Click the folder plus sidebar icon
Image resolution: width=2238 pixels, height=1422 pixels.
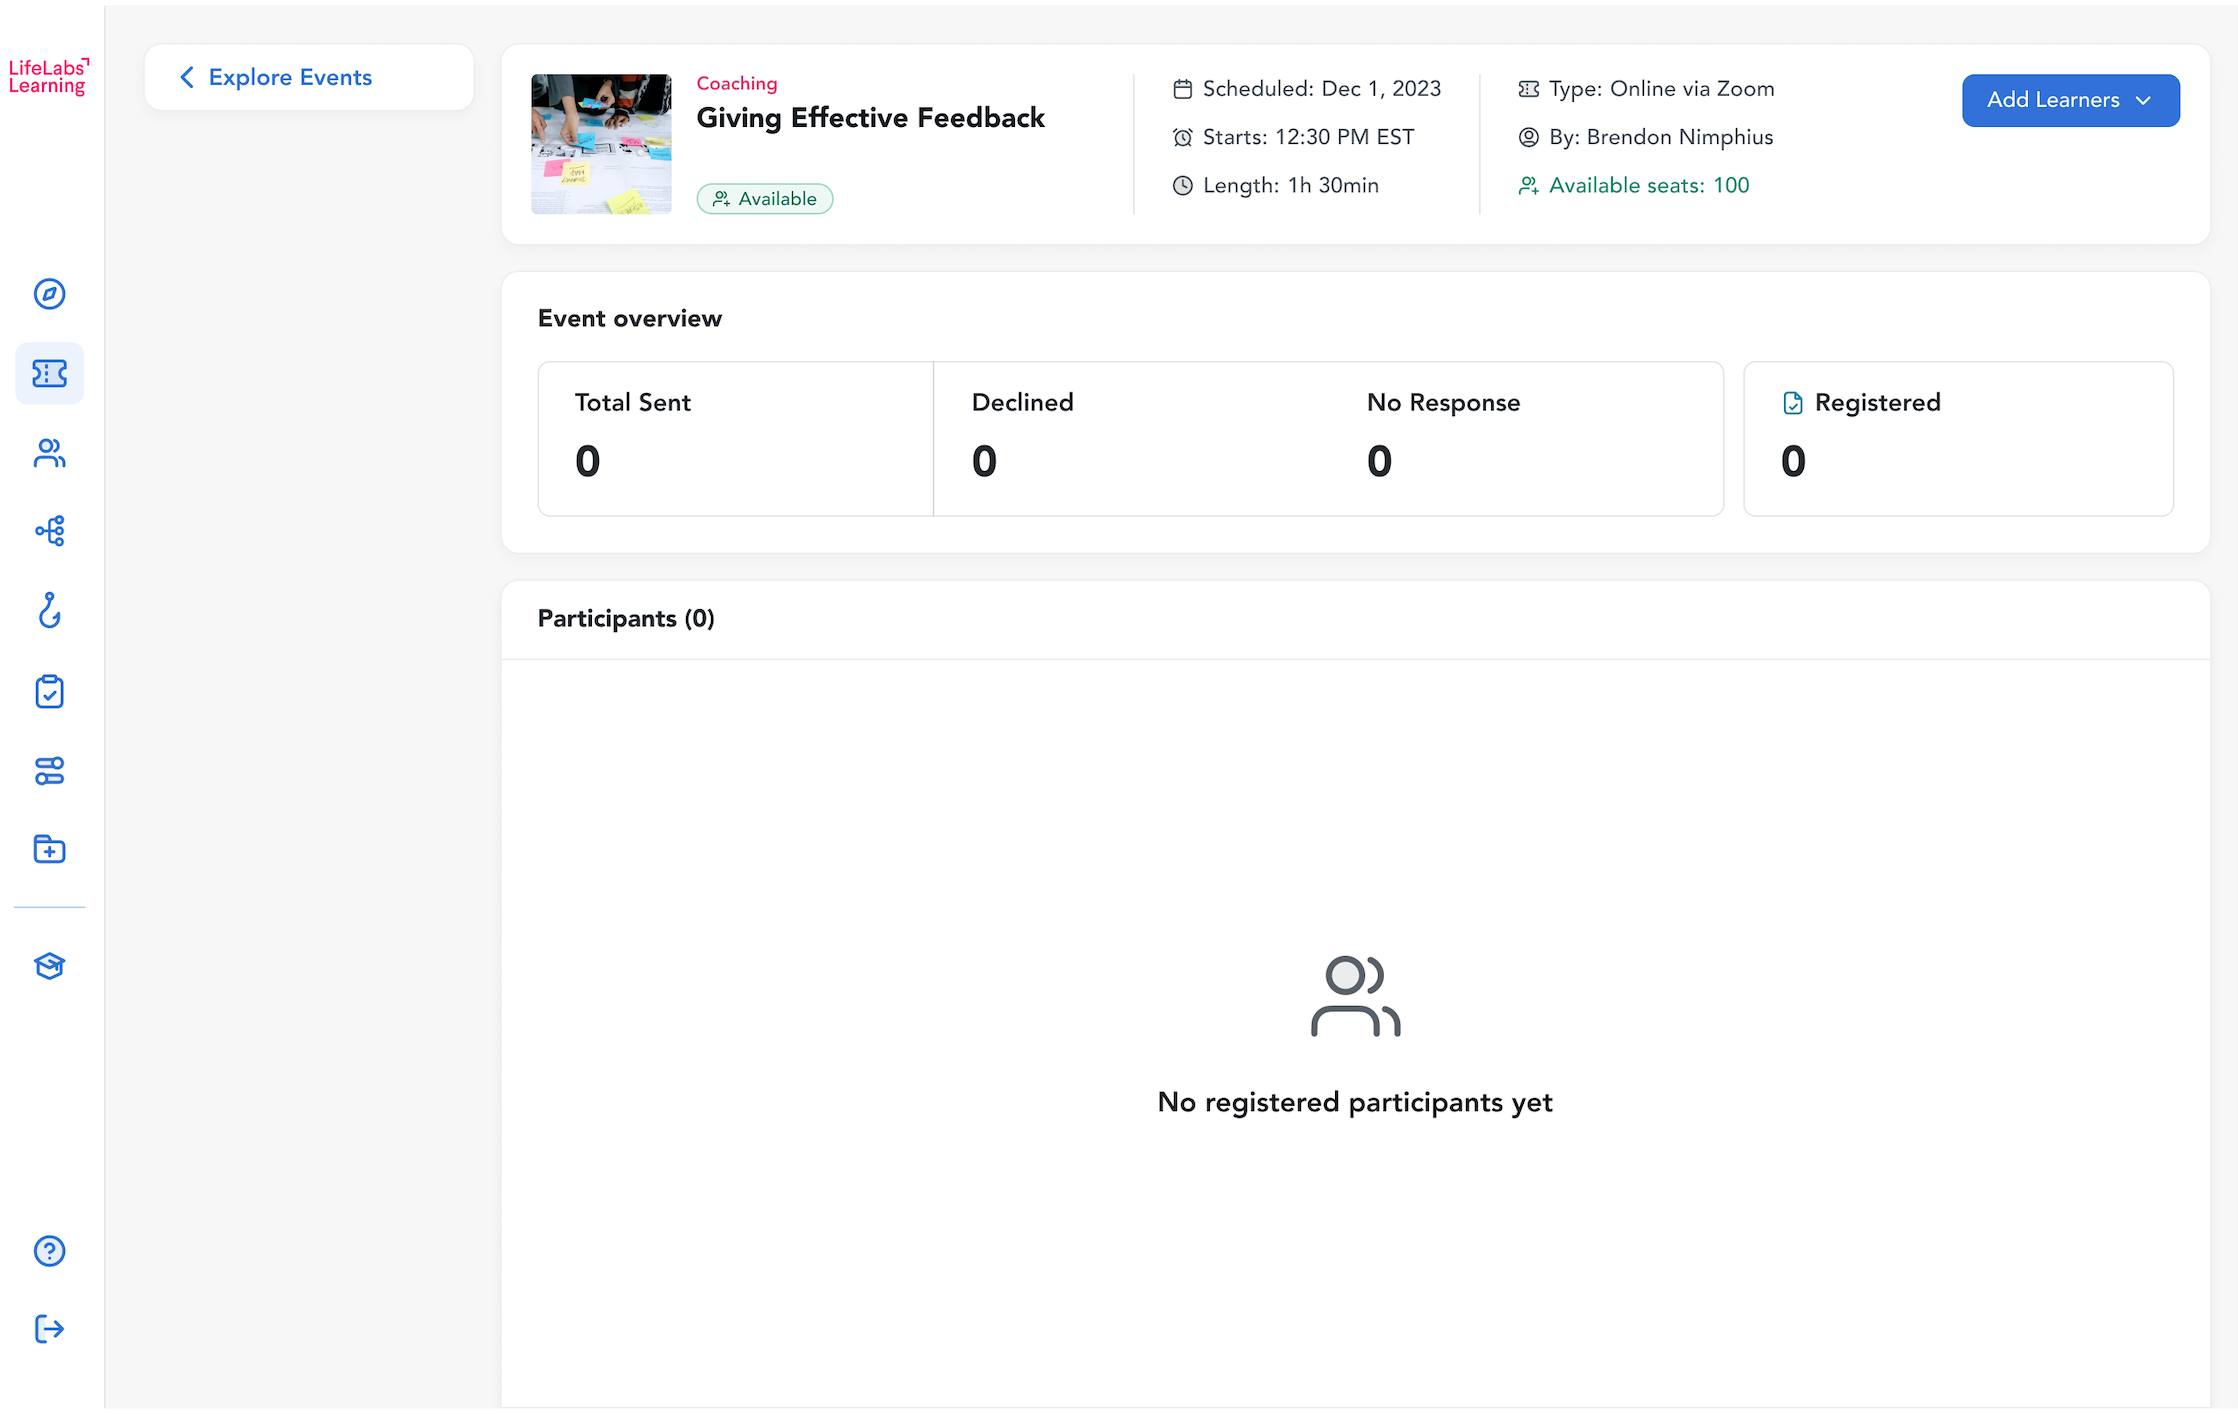coord(49,850)
